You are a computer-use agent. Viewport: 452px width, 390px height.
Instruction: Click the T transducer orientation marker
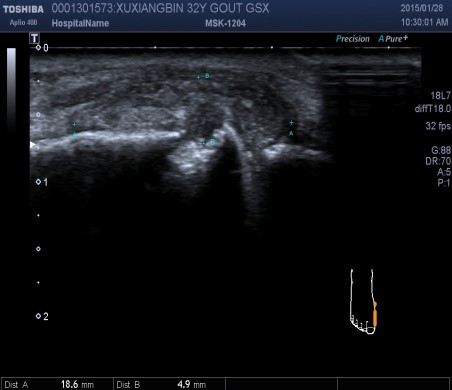pos(34,38)
